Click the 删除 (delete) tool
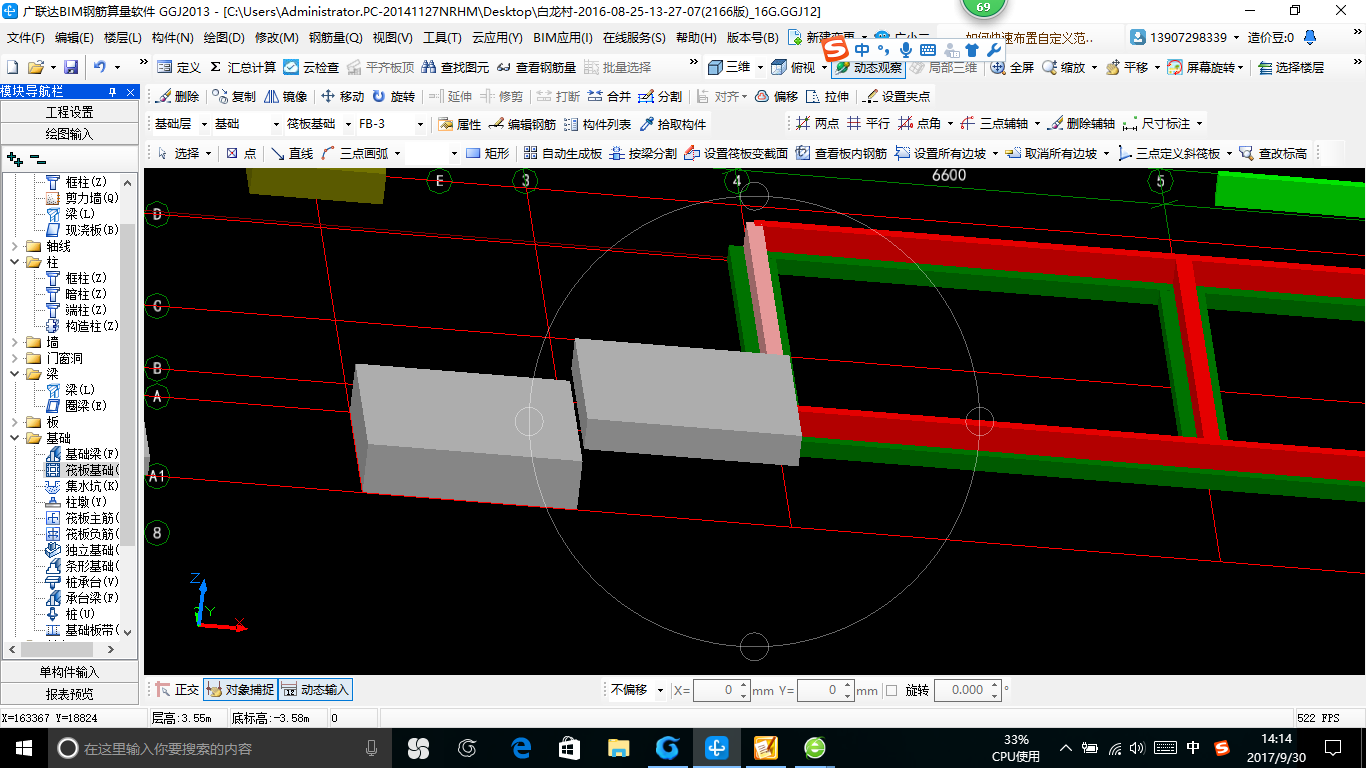Viewport: 1366px width, 768px height. [x=178, y=96]
